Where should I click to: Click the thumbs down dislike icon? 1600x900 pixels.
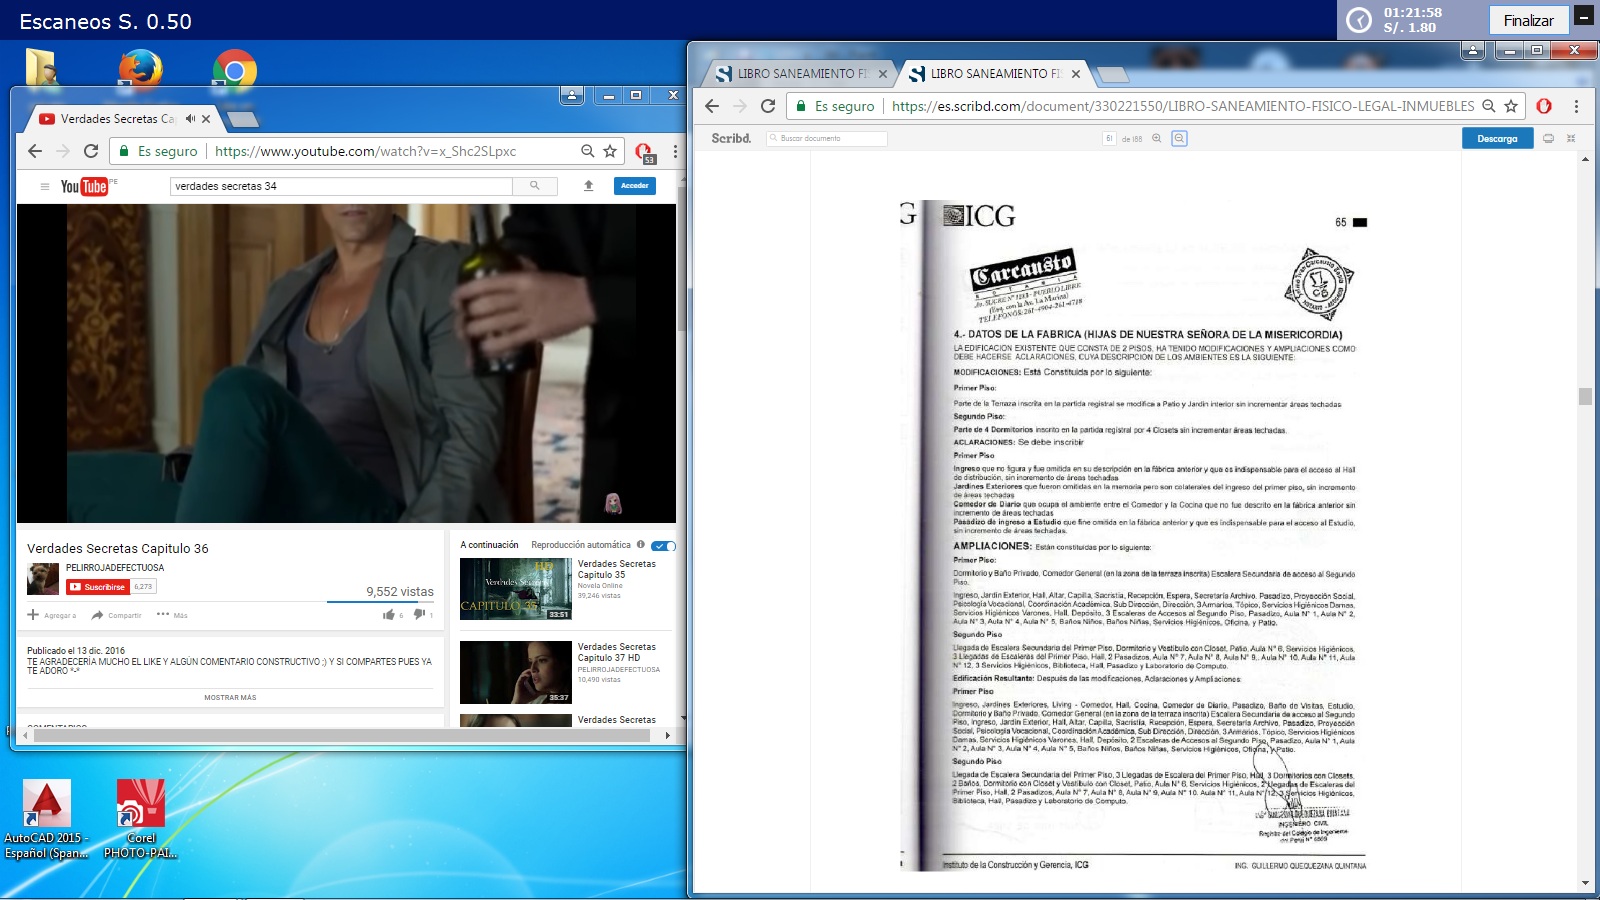click(419, 615)
